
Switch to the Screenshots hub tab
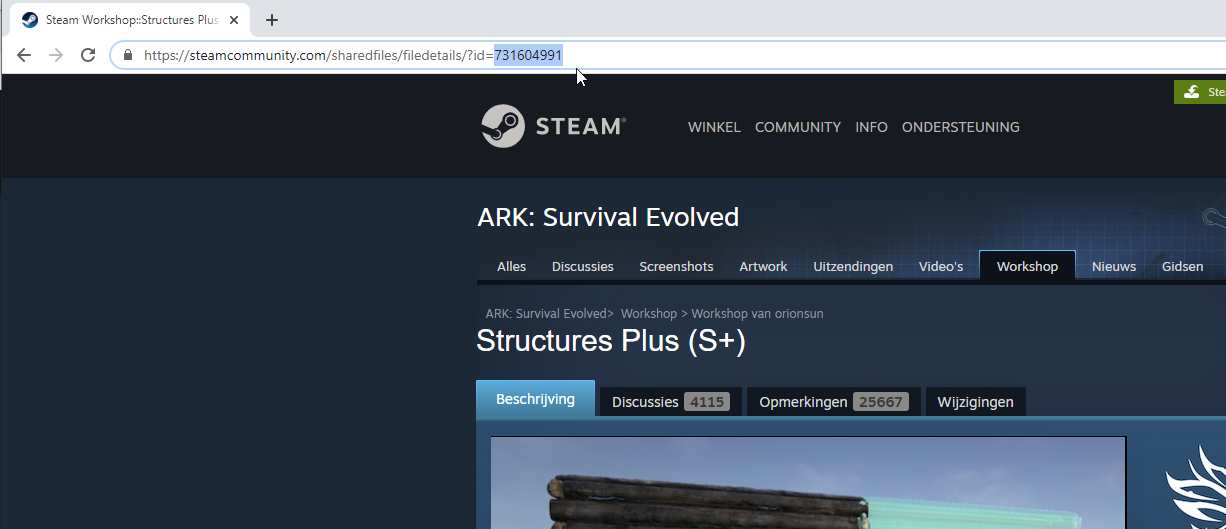pyautogui.click(x=677, y=266)
